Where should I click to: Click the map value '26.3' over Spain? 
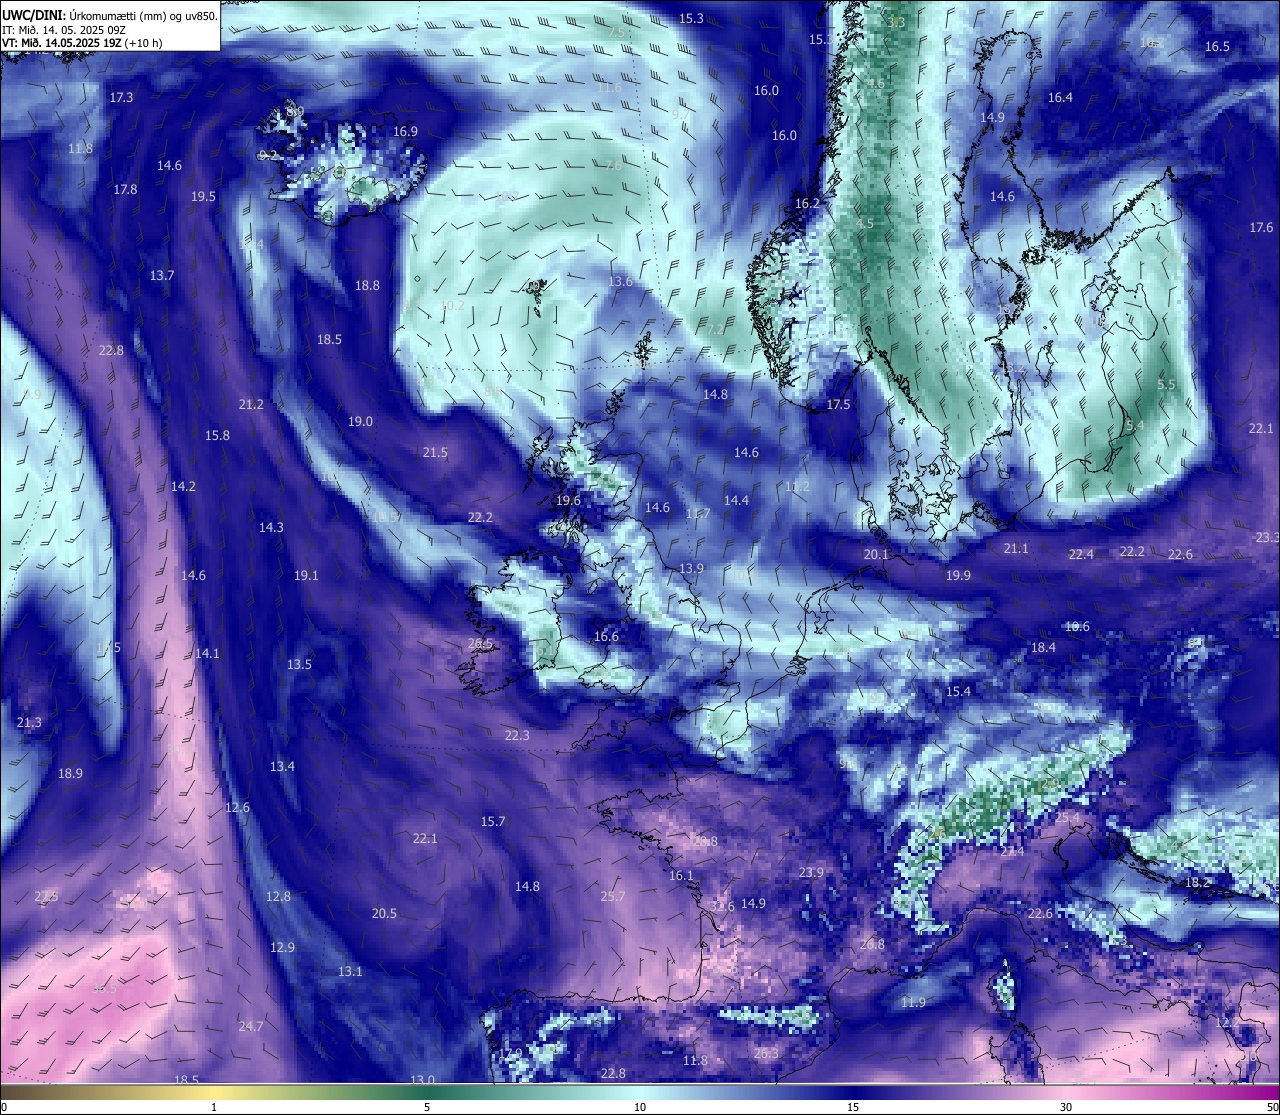(766, 1053)
